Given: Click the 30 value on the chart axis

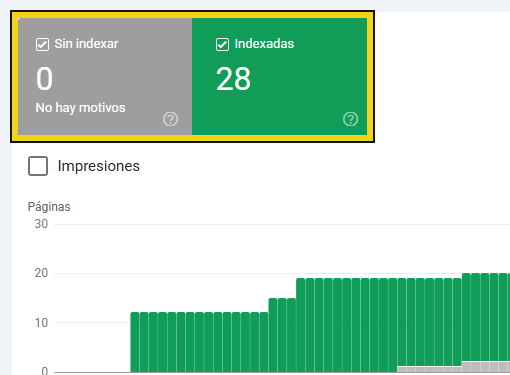Looking at the screenshot, I should pyautogui.click(x=41, y=224).
